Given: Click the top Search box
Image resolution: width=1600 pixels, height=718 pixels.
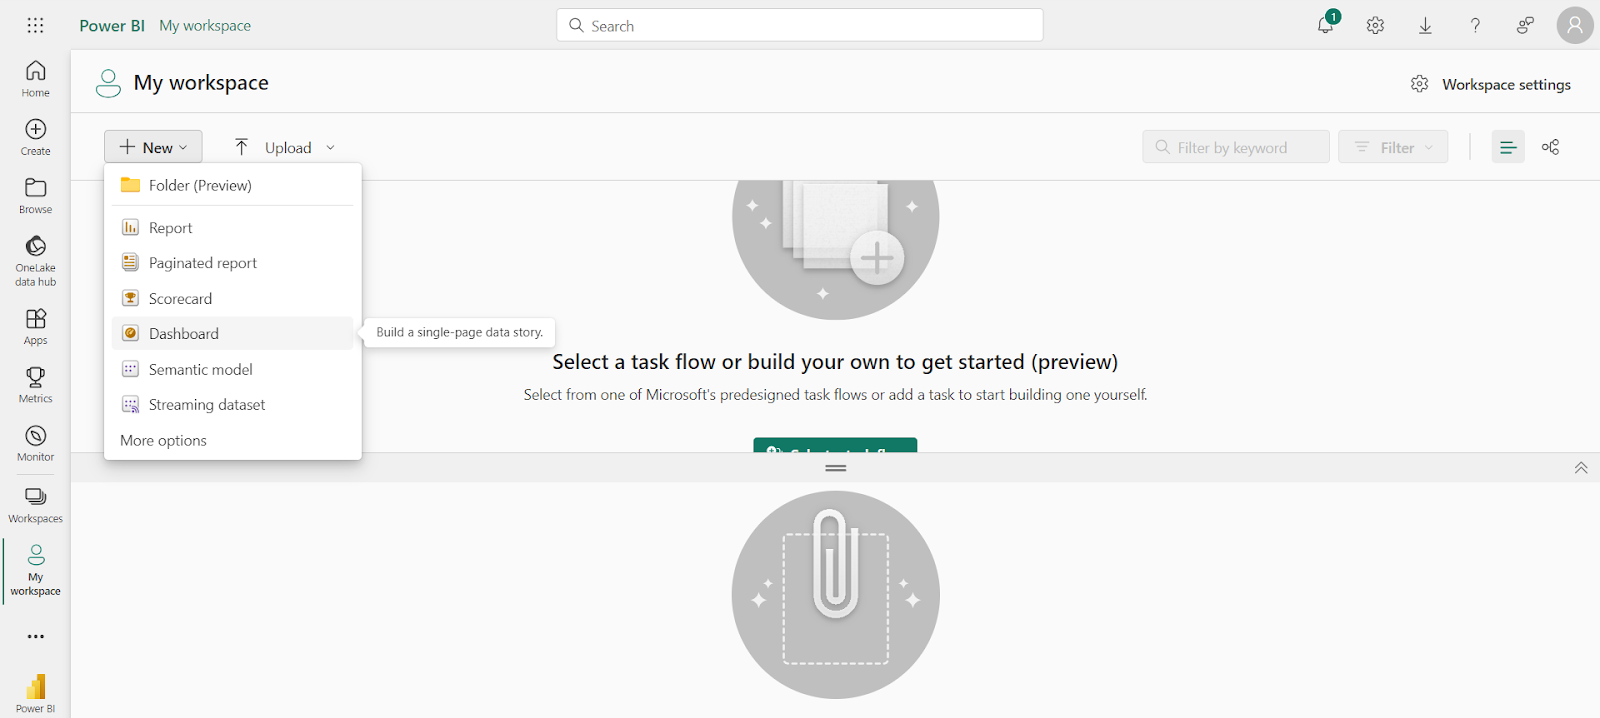Looking at the screenshot, I should pyautogui.click(x=800, y=25).
